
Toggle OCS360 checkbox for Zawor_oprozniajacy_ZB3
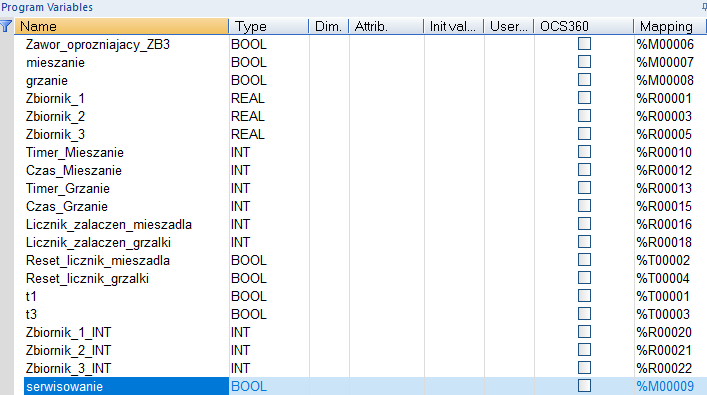click(x=584, y=44)
